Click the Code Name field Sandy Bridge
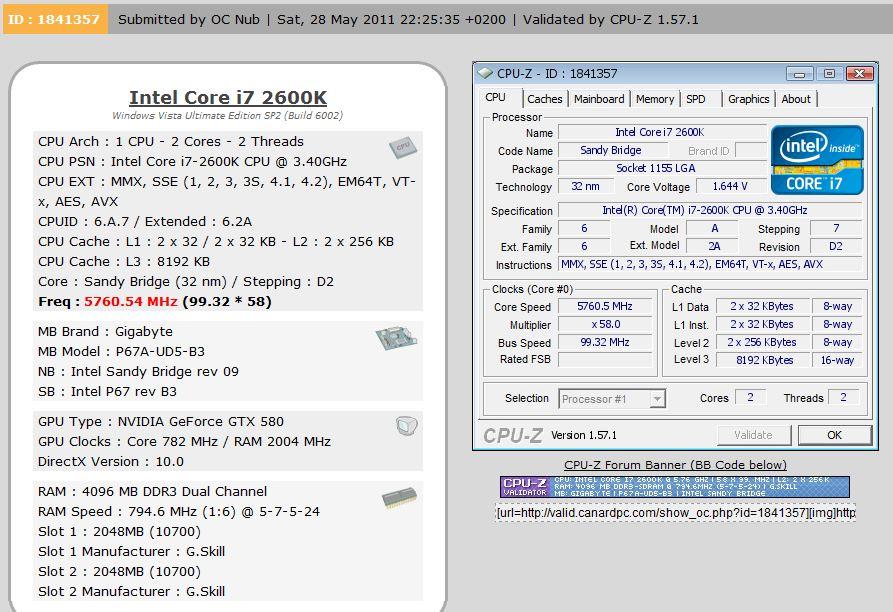The width and height of the screenshot is (893, 612). (612, 150)
